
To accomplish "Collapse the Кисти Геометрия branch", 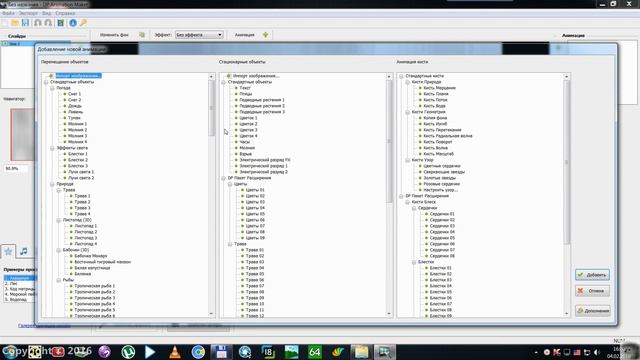I will coord(407,112).
